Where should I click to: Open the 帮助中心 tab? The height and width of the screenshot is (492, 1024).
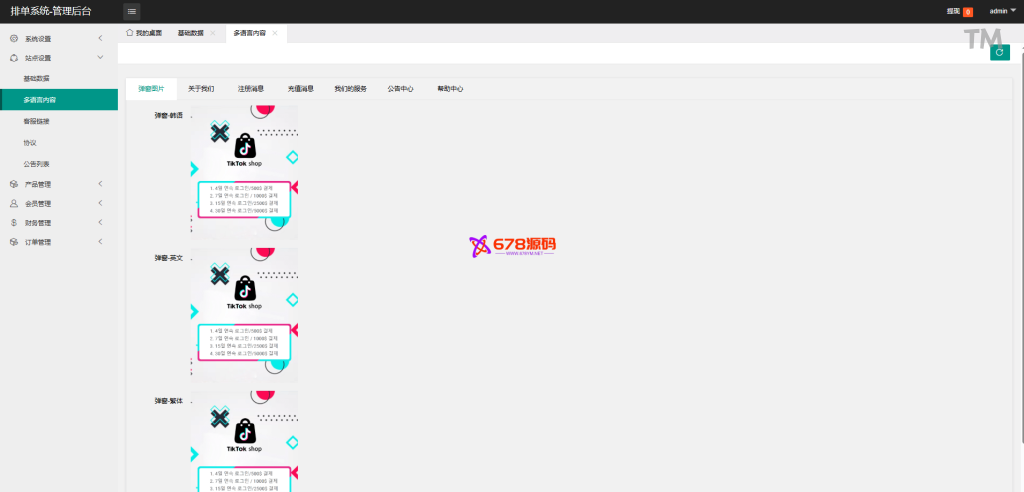click(450, 88)
